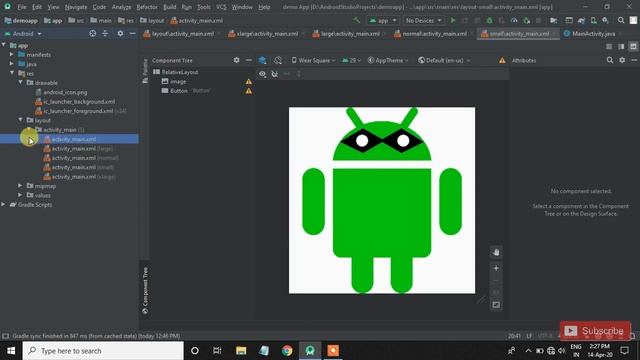The width and height of the screenshot is (640, 360).
Task: Select android_icon.png in drawable
Action: [65, 92]
